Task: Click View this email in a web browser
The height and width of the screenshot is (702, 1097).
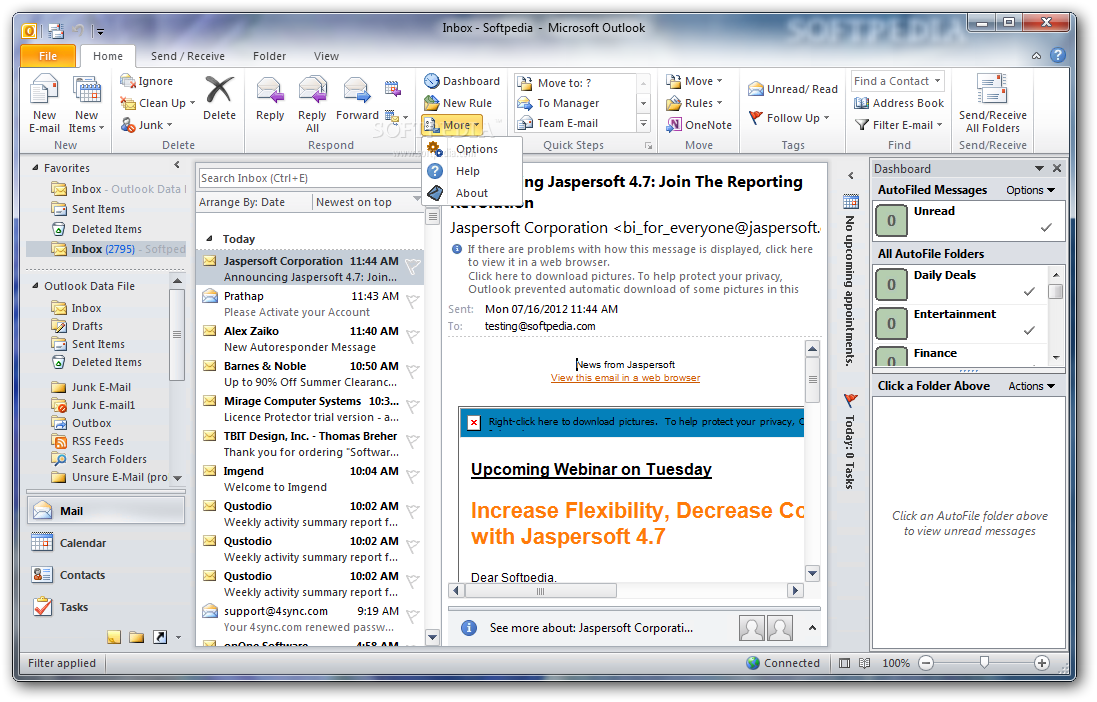Action: pyautogui.click(x=625, y=378)
